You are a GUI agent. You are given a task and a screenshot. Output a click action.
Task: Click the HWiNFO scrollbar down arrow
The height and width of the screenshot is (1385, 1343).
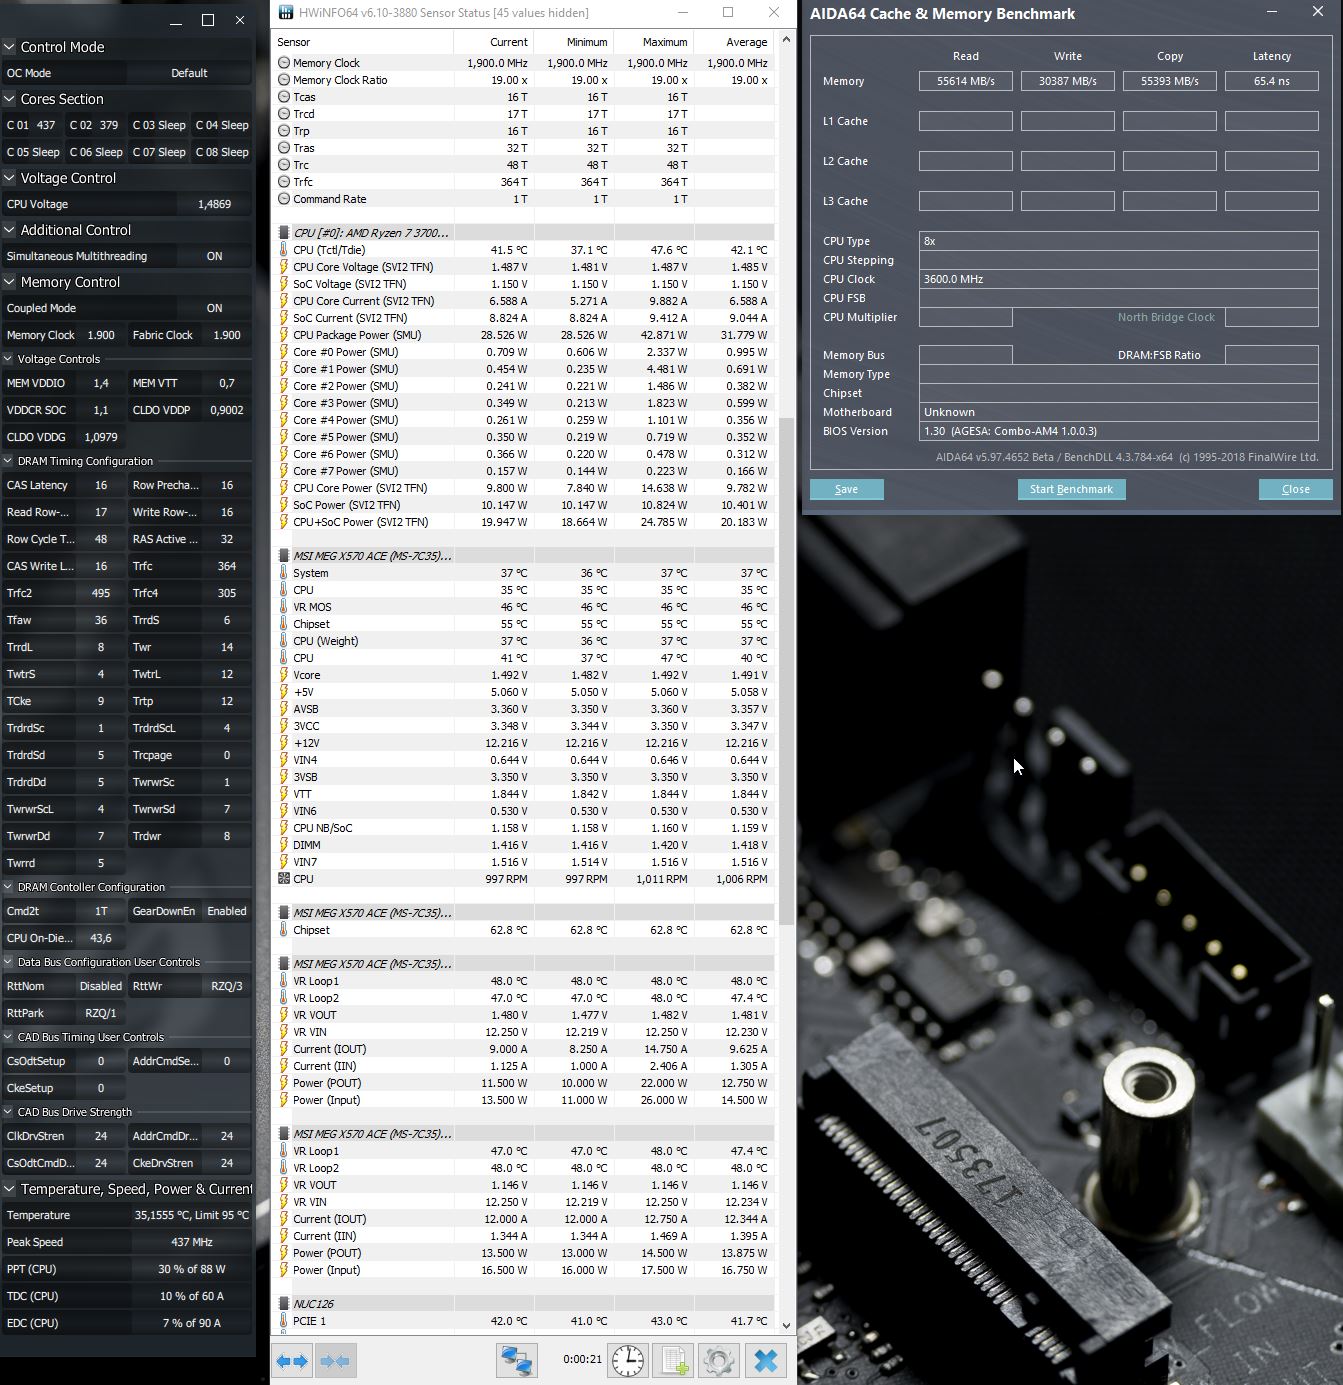pos(786,1326)
